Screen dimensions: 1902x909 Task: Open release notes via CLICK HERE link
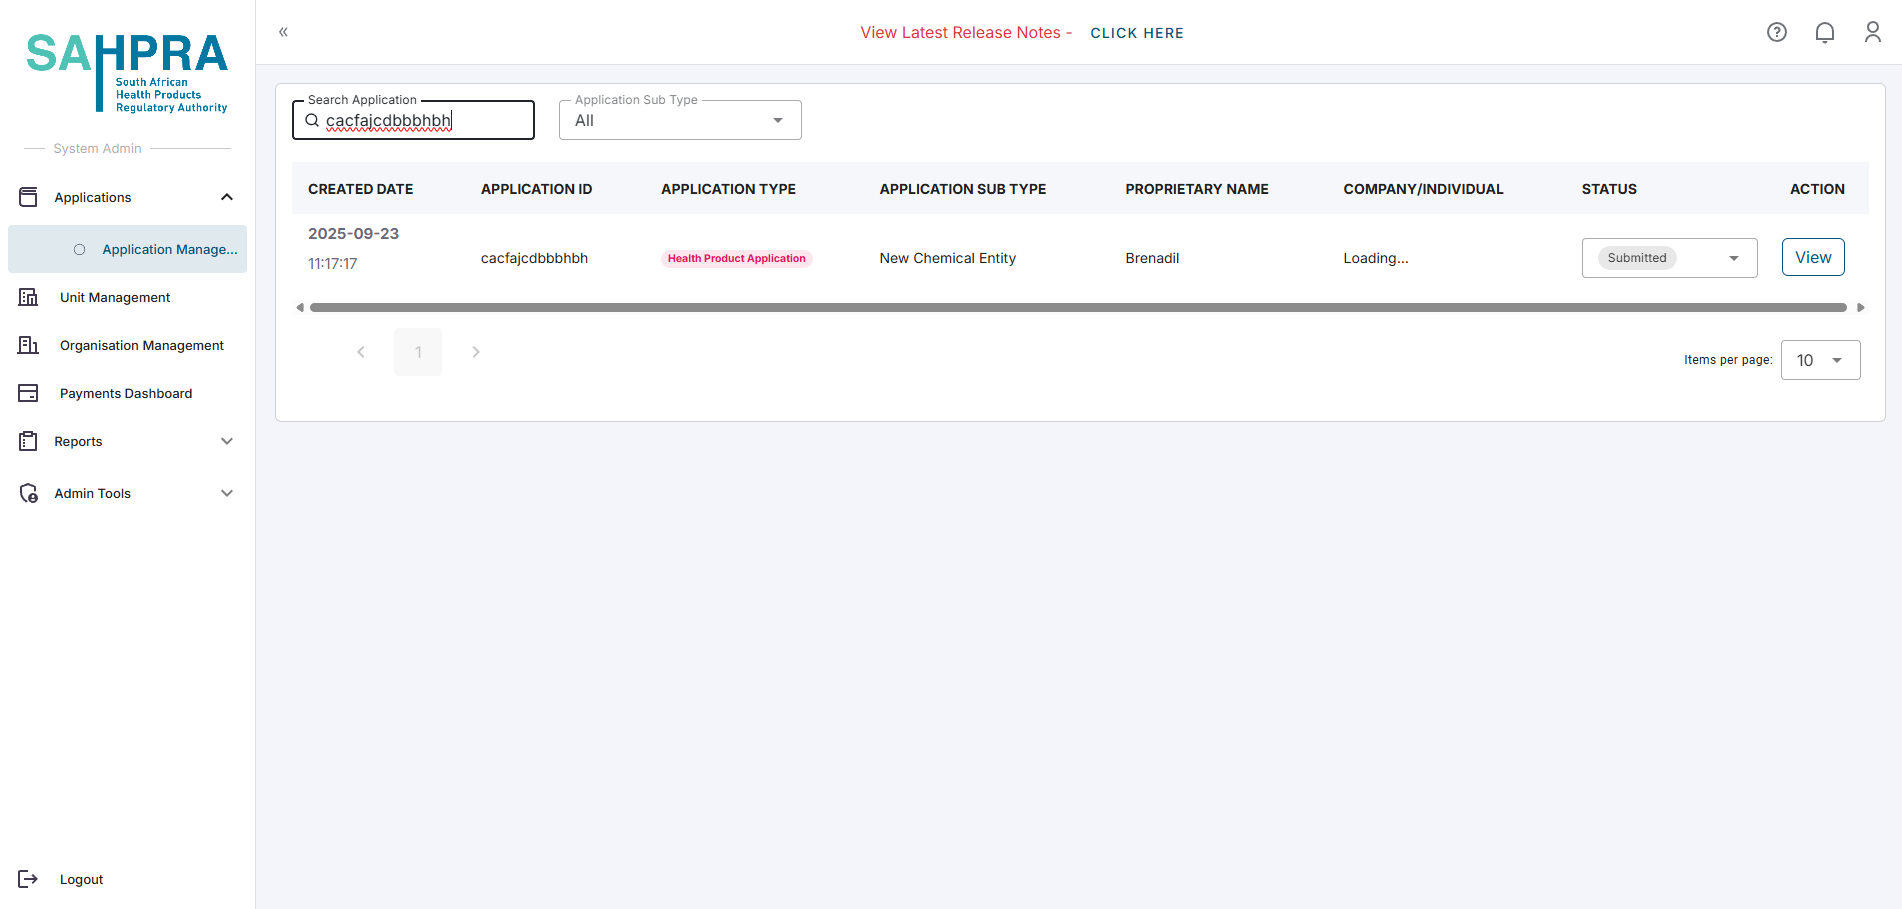pyautogui.click(x=1136, y=33)
